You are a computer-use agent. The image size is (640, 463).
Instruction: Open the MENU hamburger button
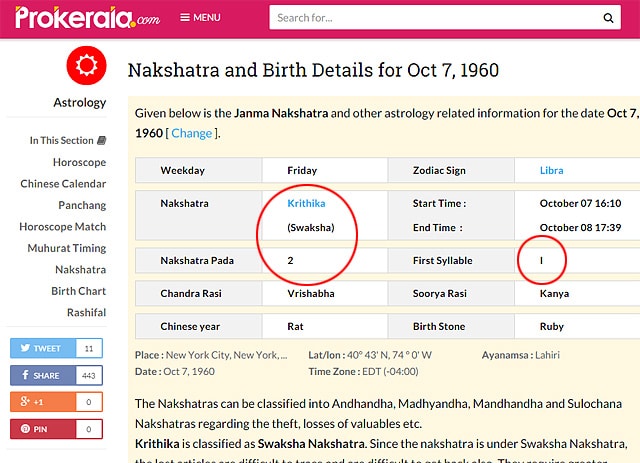(x=200, y=18)
